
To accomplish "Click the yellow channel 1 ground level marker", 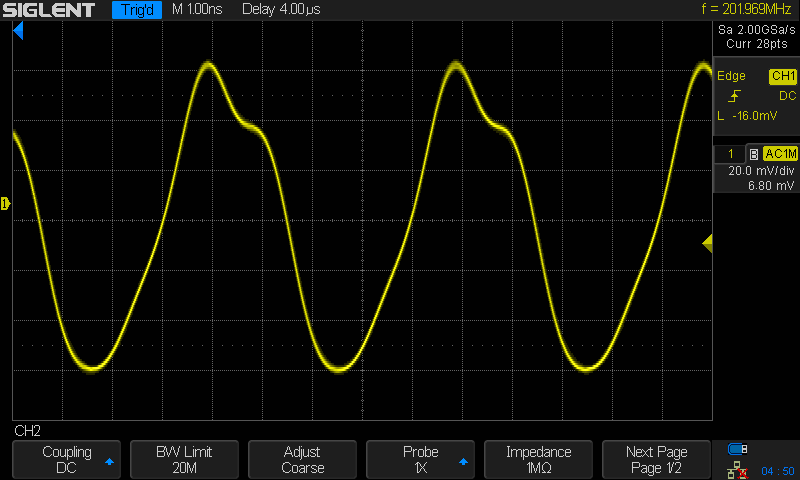I will (5, 204).
